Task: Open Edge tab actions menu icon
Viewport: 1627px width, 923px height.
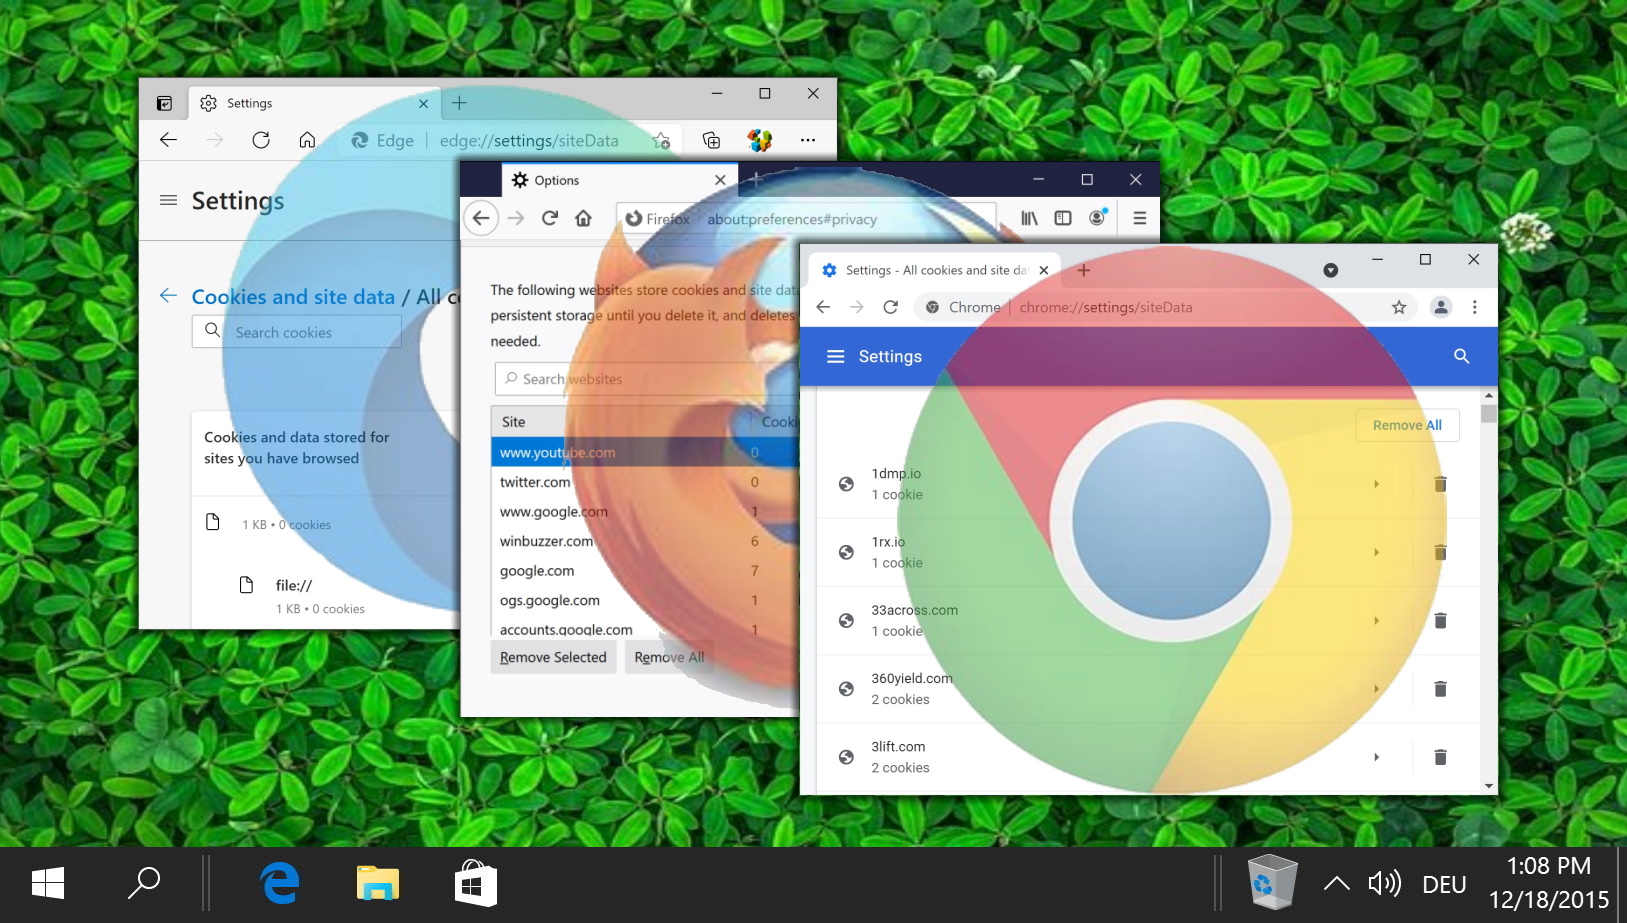Action: click(x=164, y=103)
